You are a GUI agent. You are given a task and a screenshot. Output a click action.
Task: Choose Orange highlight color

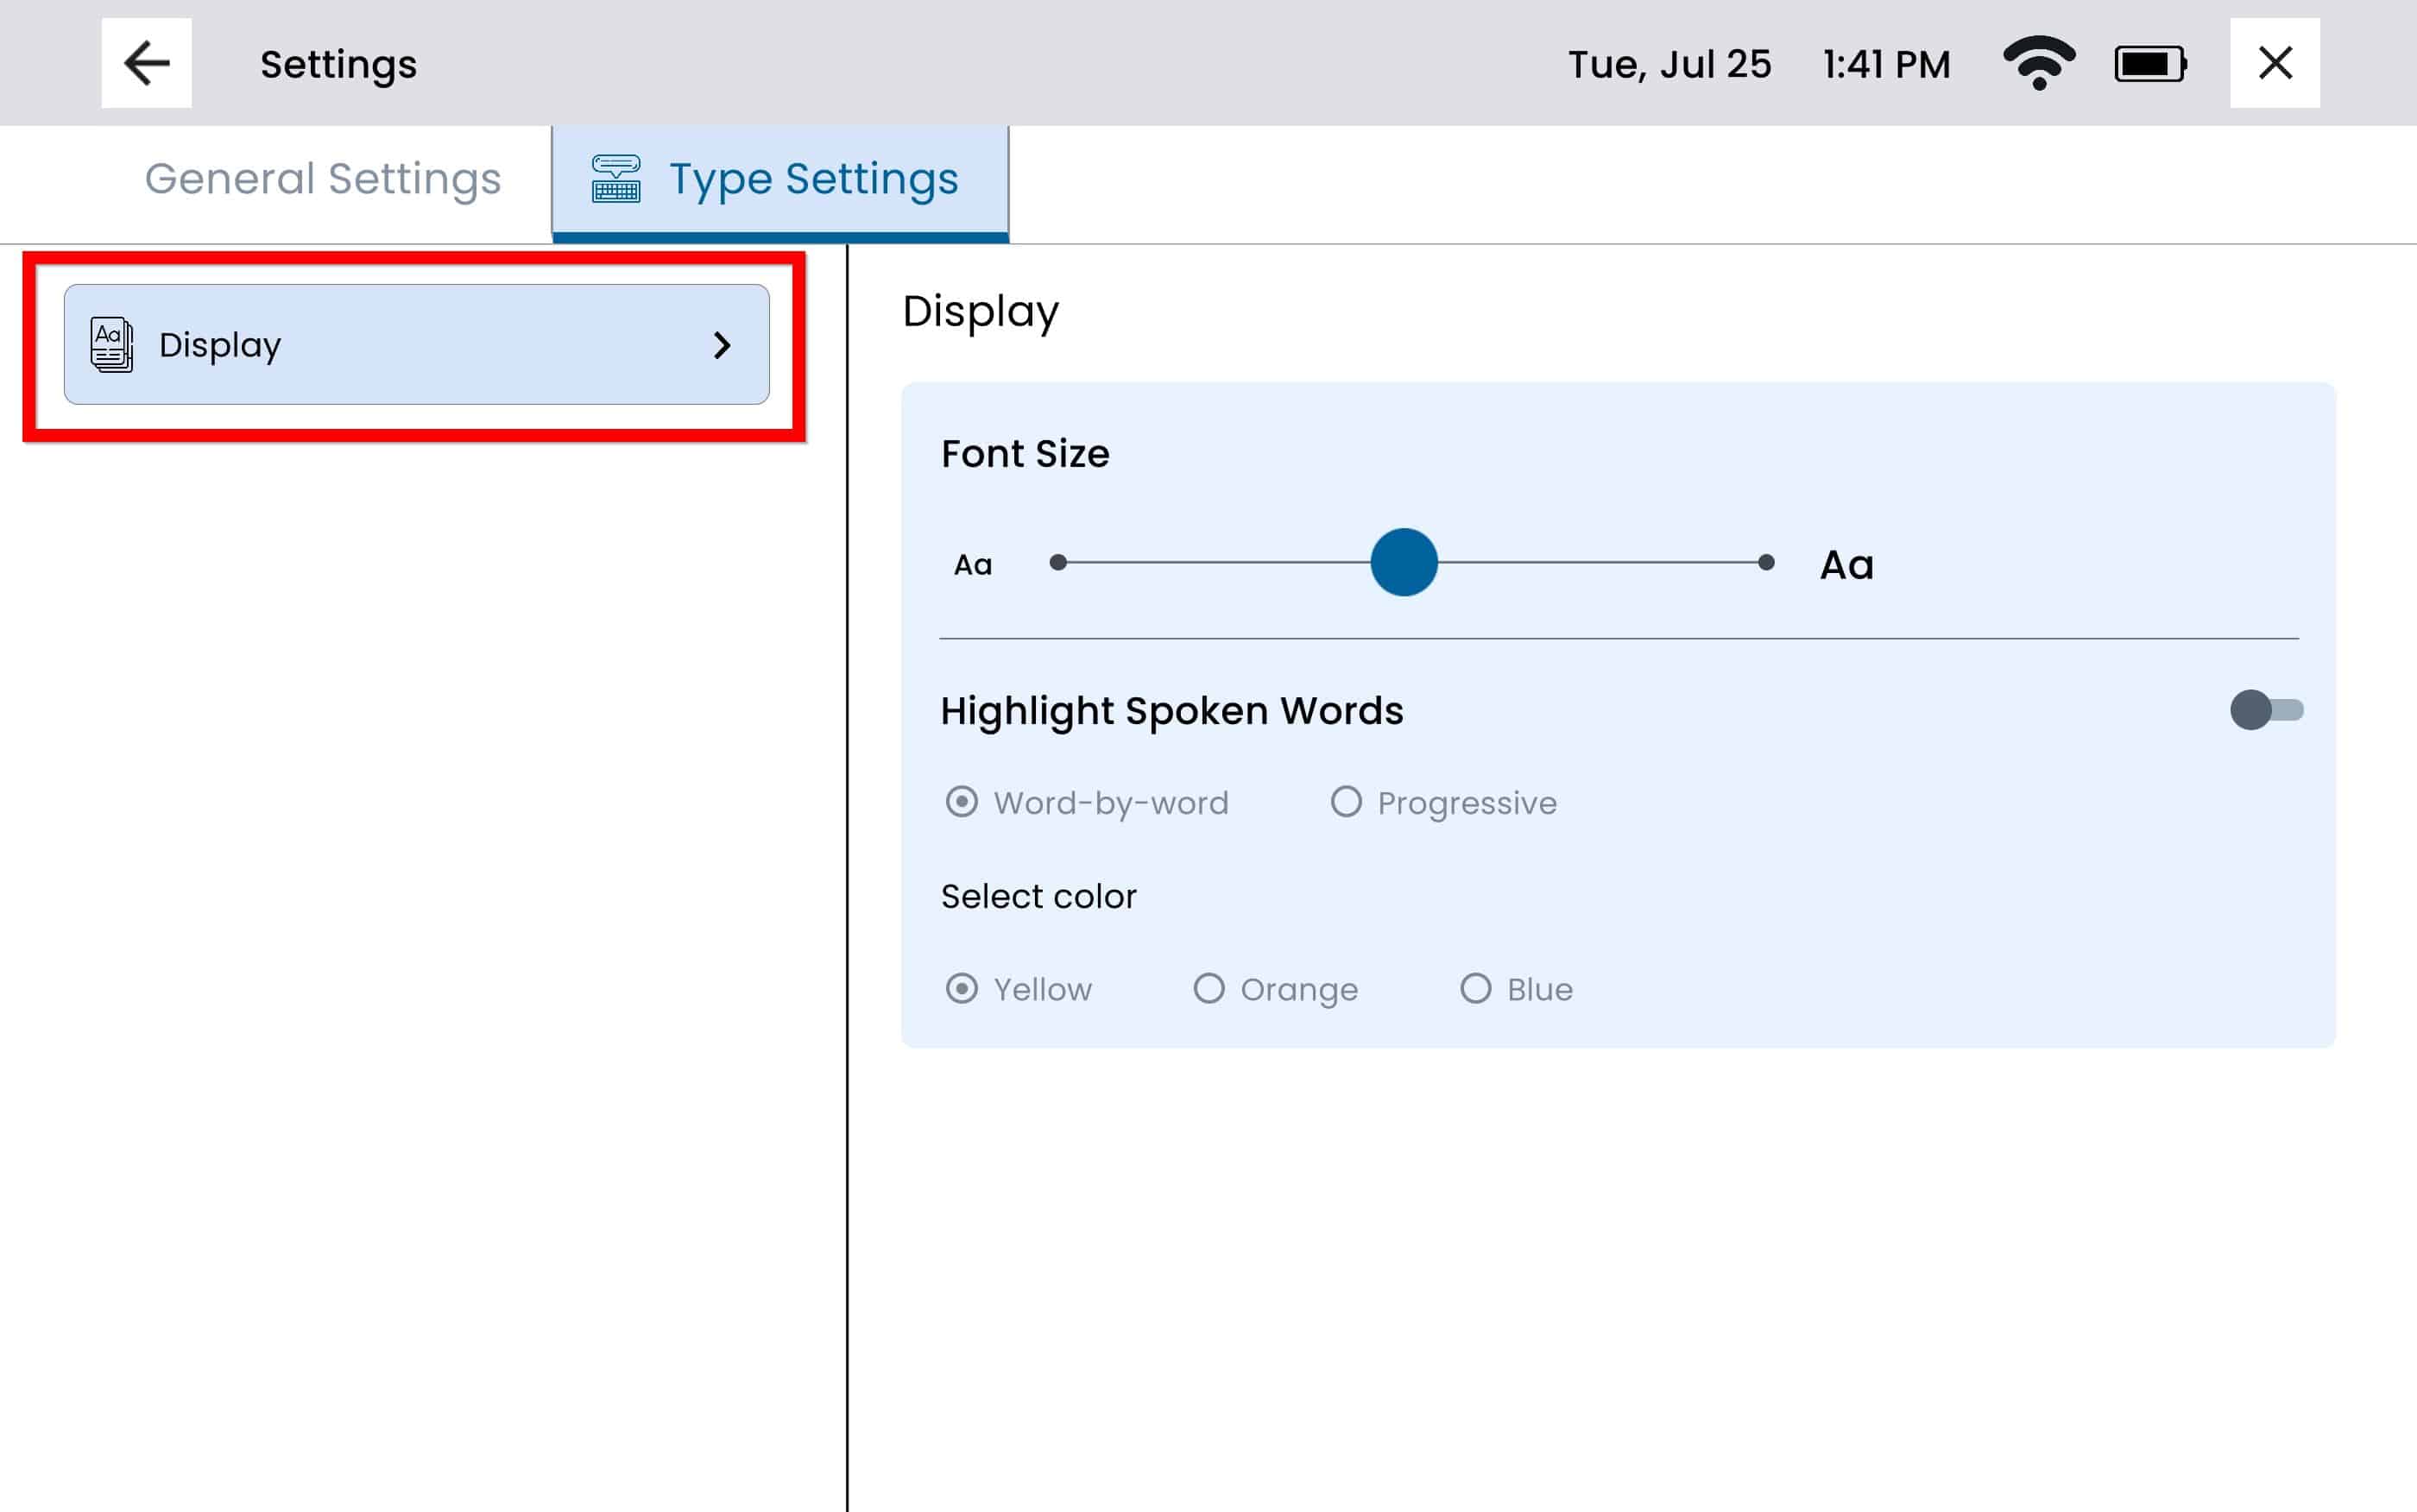click(x=1209, y=989)
